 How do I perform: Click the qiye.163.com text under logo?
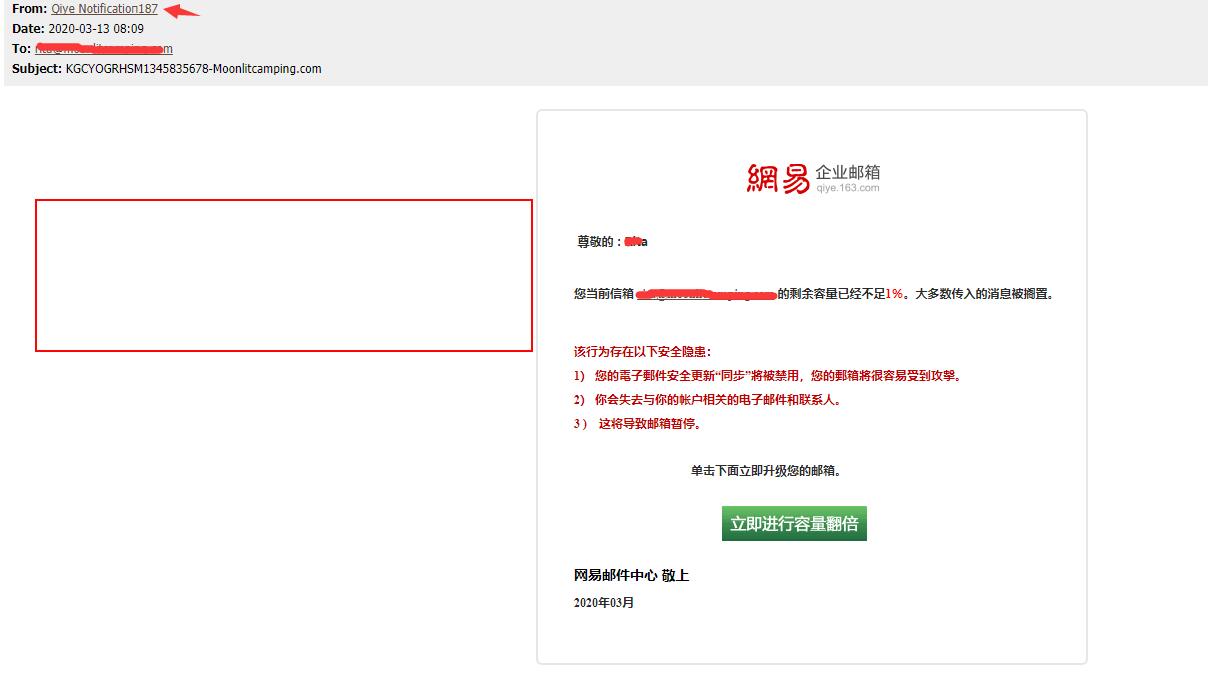pos(848,188)
